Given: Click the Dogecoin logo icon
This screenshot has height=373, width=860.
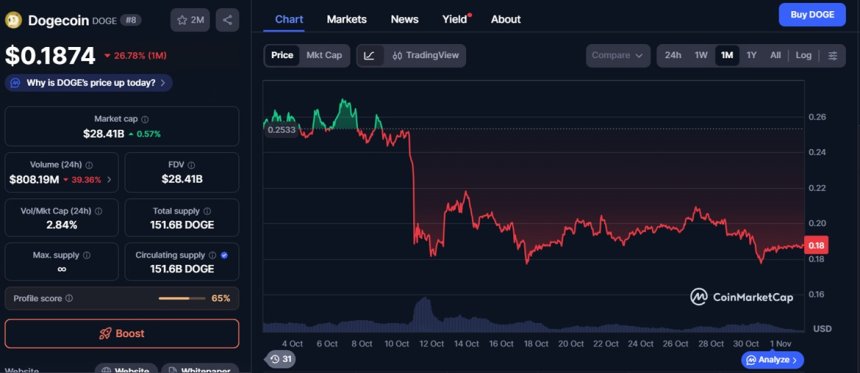Looking at the screenshot, I should click(x=13, y=20).
